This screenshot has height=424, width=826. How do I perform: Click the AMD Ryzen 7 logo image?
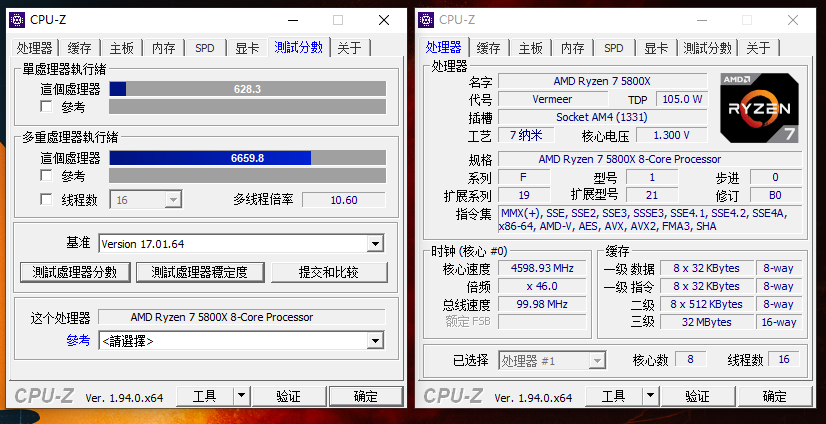pyautogui.click(x=760, y=108)
